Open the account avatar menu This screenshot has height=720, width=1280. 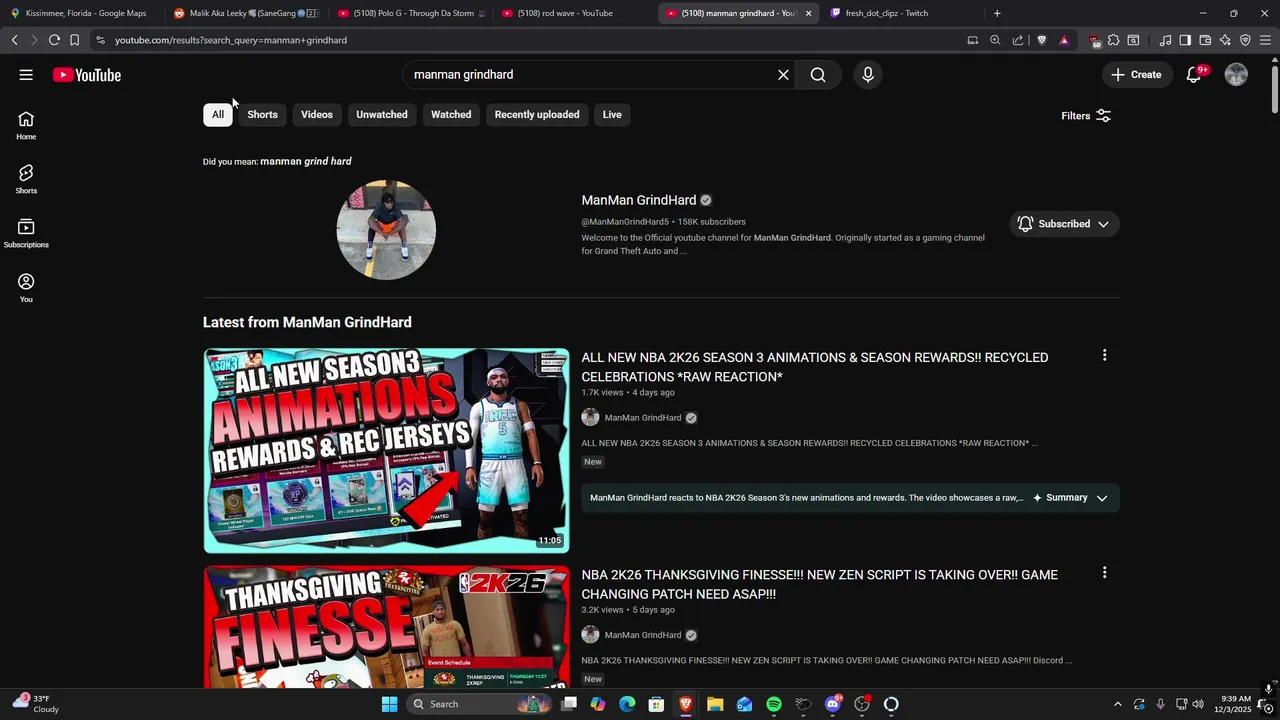click(x=1236, y=75)
